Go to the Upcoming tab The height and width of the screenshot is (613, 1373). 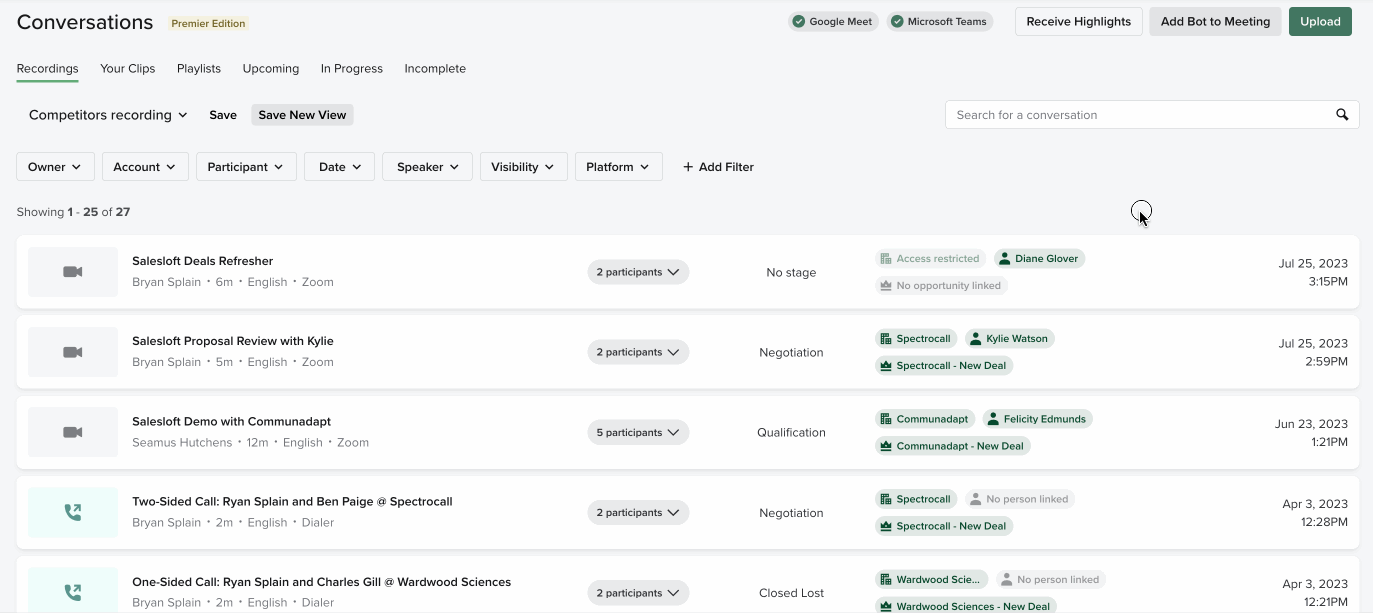(x=271, y=69)
